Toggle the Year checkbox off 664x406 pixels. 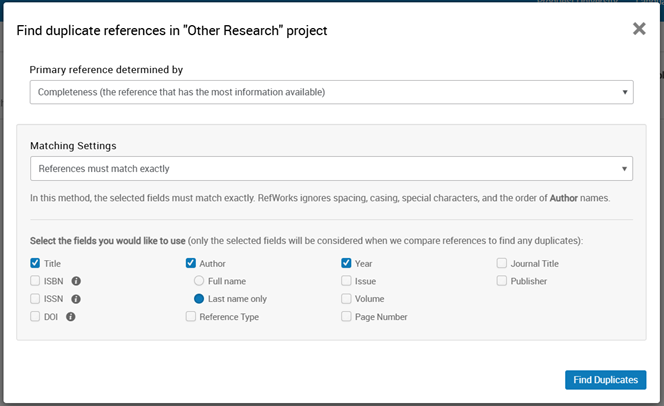347,264
